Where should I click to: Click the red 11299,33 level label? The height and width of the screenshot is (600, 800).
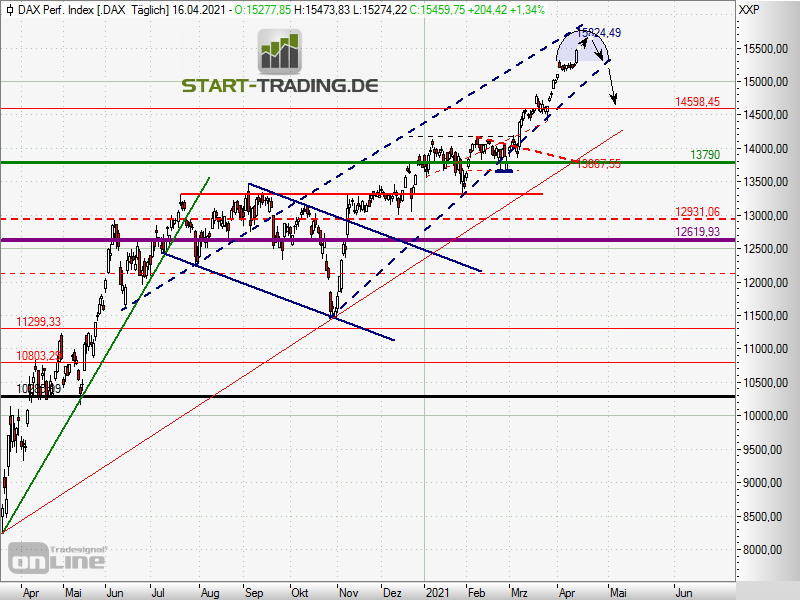pyautogui.click(x=39, y=322)
